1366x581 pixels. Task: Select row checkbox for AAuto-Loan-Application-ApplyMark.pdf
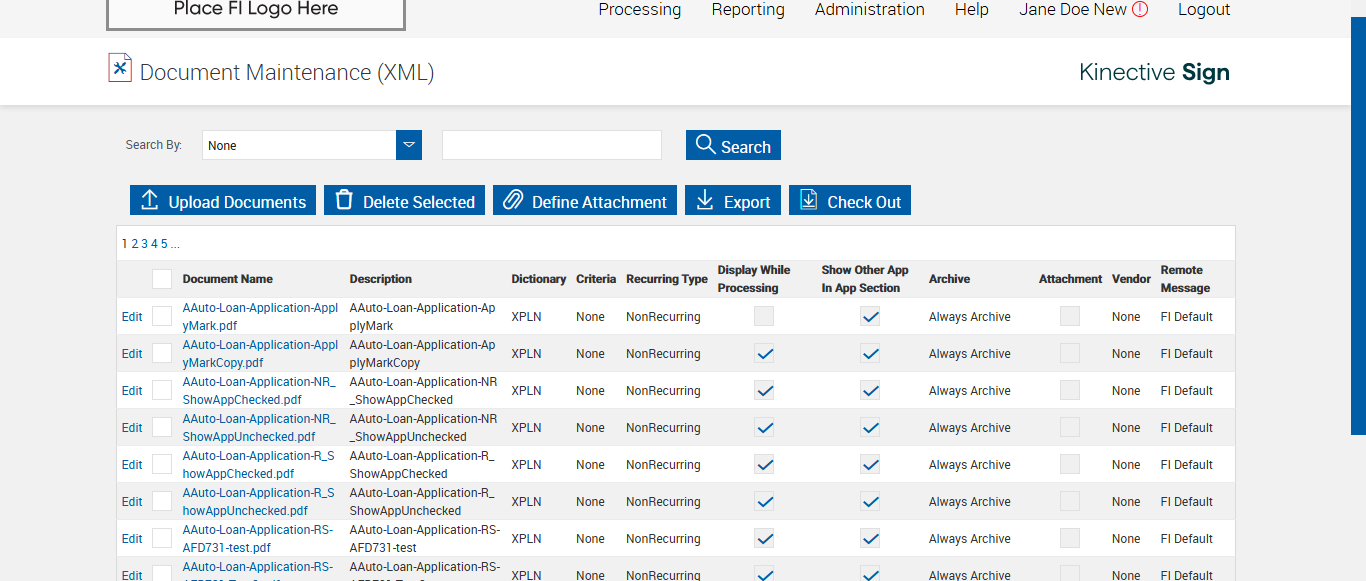pyautogui.click(x=162, y=317)
